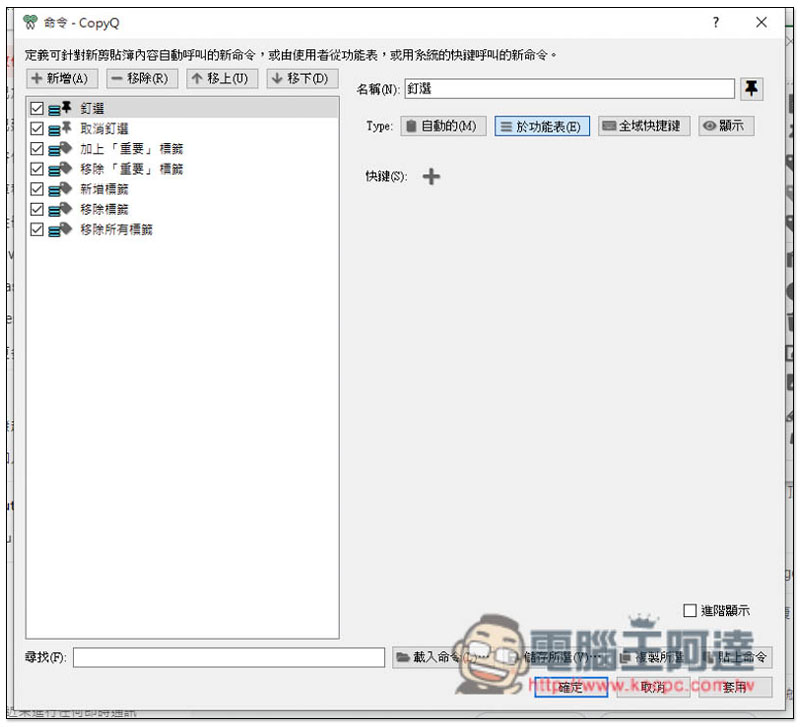The width and height of the screenshot is (800, 727).
Task: Click the 新增(A) add command button
Action: click(x=62, y=79)
